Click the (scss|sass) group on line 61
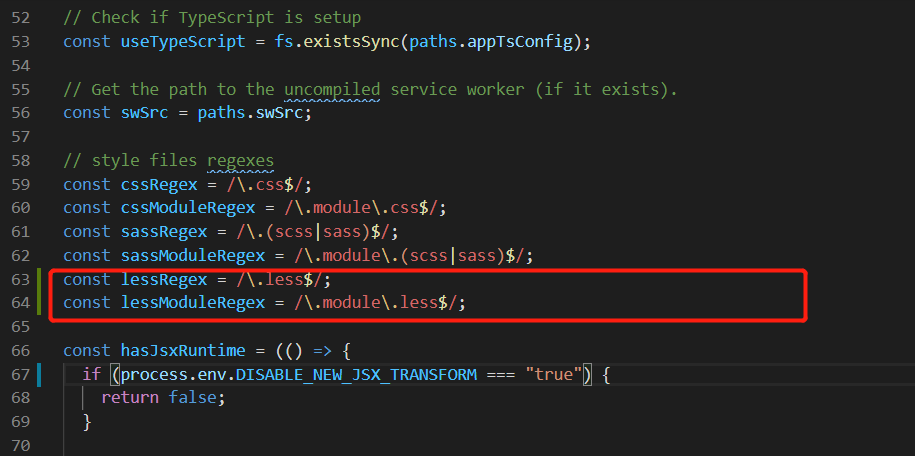 (318, 232)
